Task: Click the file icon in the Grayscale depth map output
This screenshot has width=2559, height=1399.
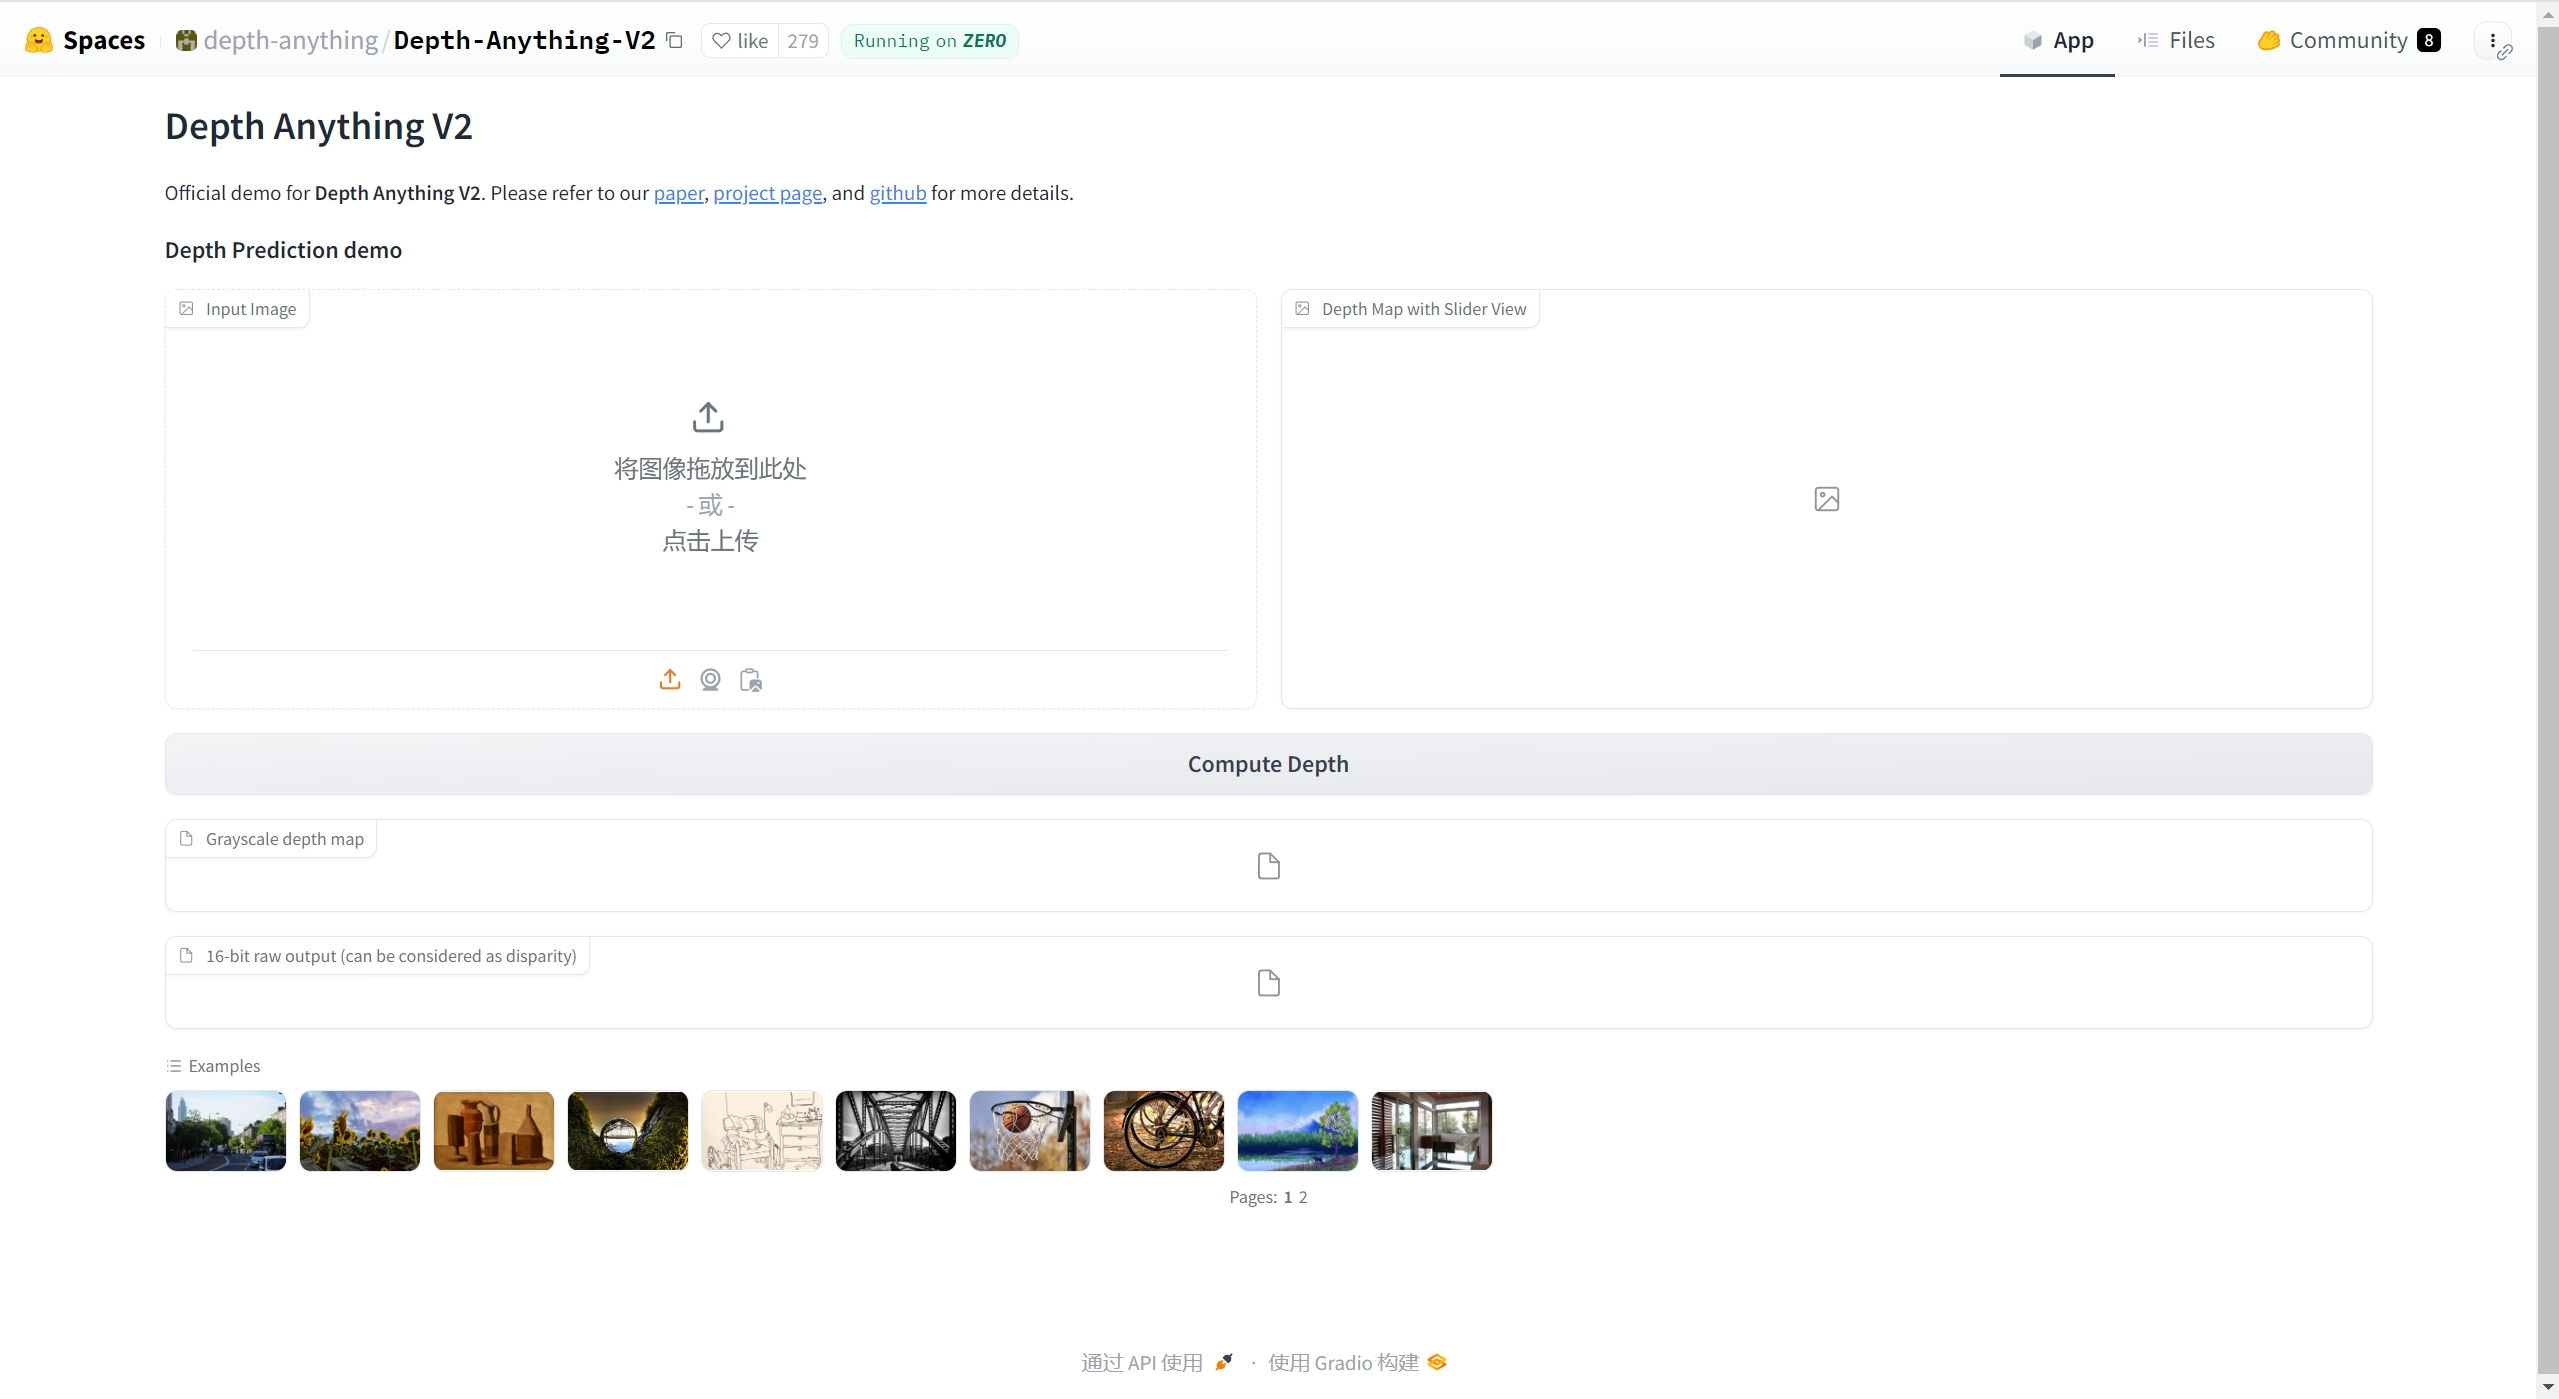Action: [x=1267, y=865]
